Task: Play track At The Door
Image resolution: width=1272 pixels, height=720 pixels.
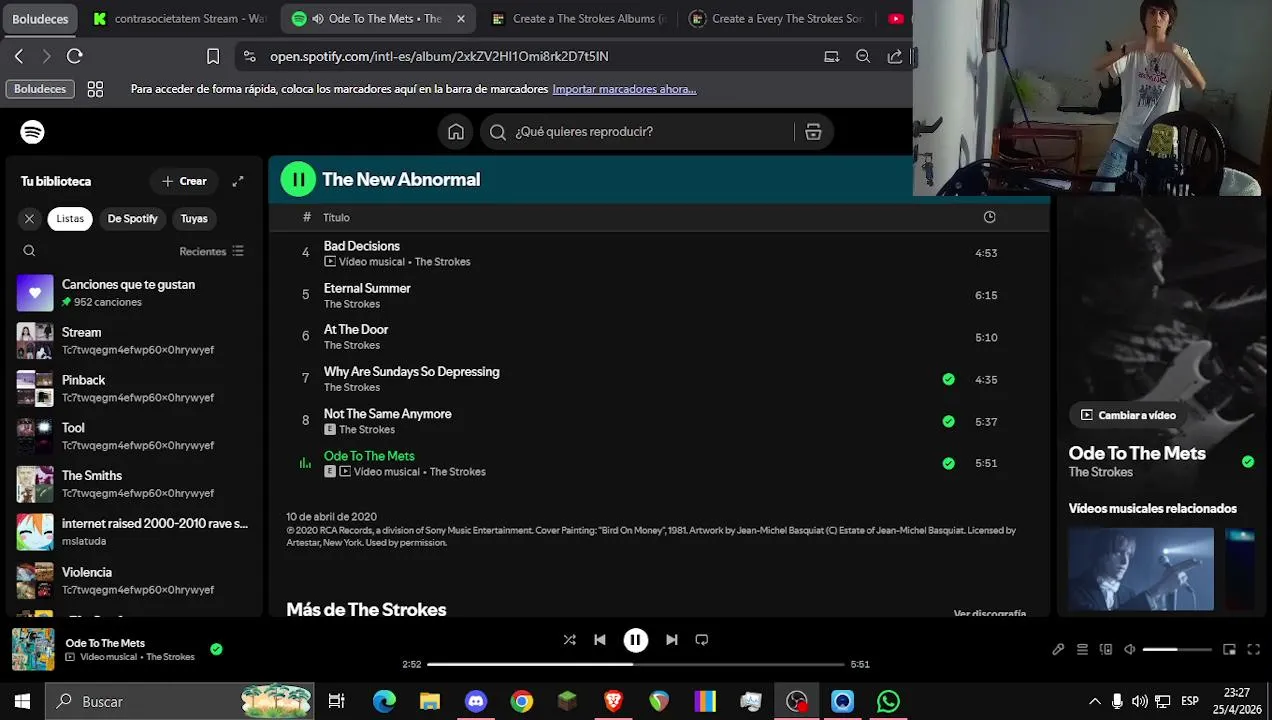Action: coord(660,337)
